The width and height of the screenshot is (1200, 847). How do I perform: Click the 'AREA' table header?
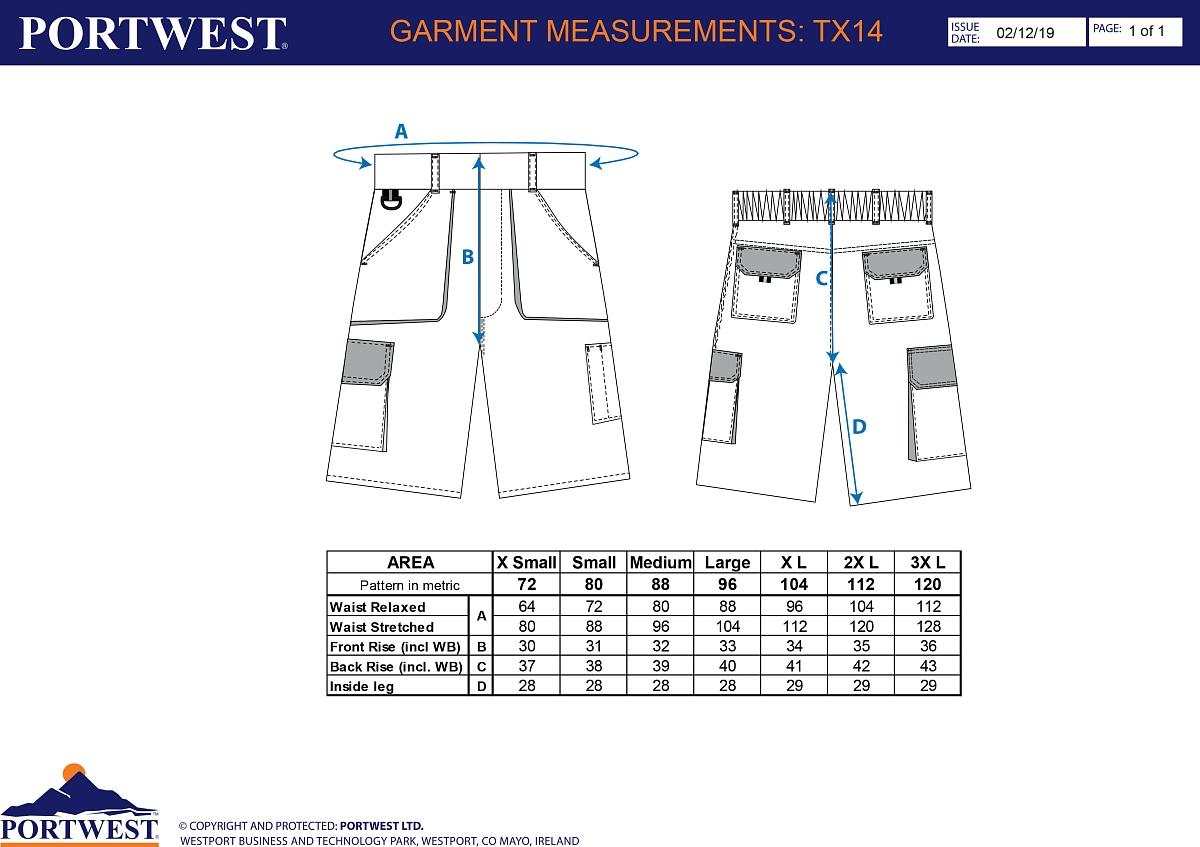coord(410,562)
